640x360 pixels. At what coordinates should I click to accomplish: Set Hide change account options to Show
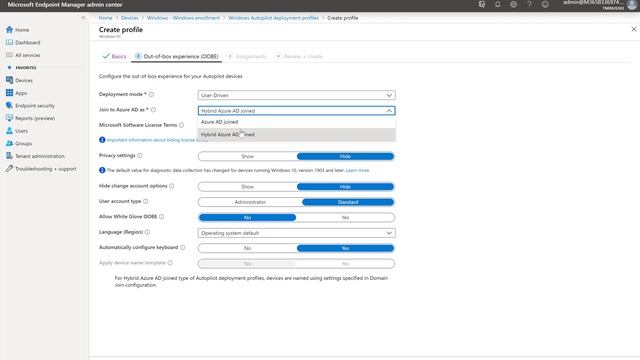(247, 187)
